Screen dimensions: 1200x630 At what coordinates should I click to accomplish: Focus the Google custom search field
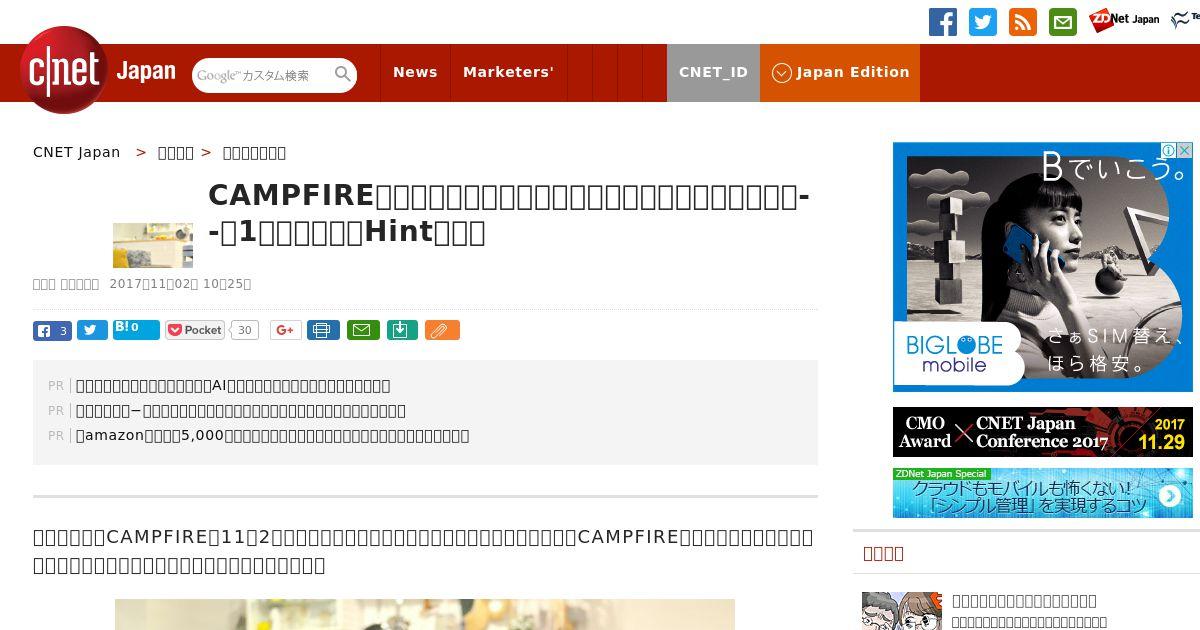point(263,75)
